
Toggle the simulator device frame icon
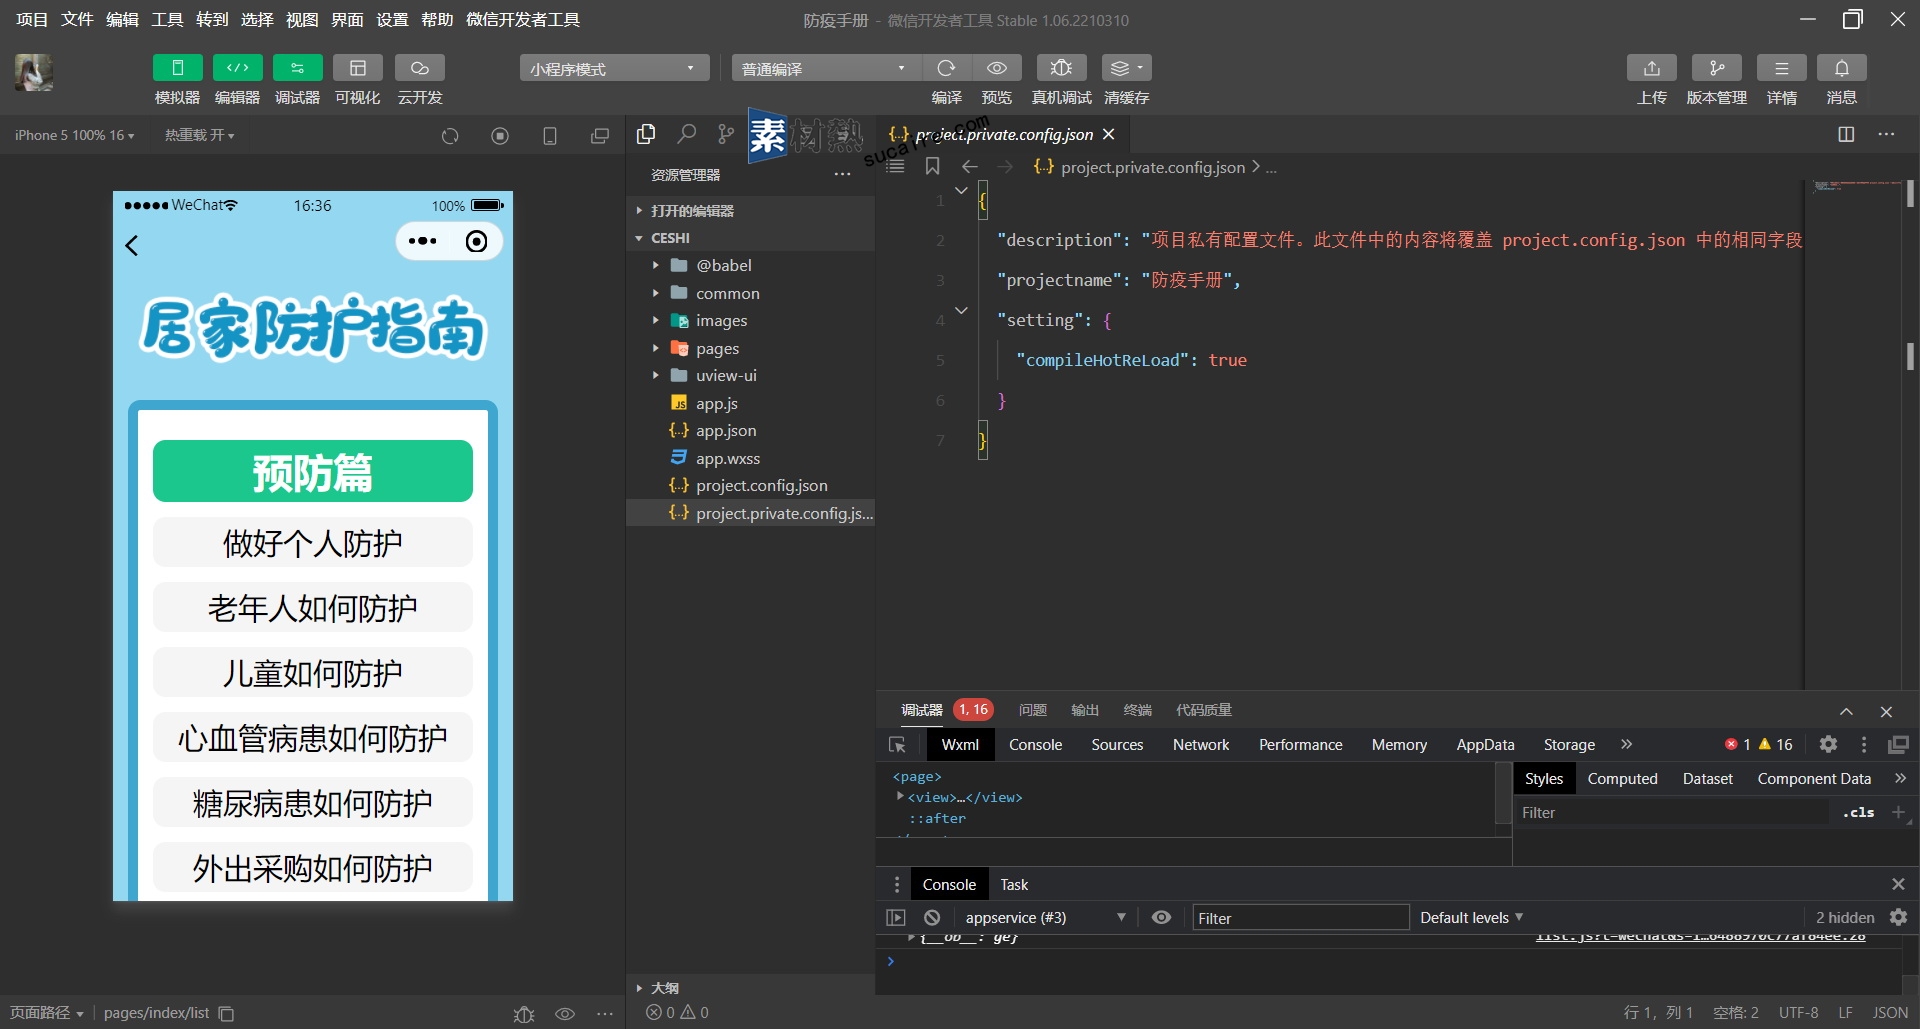[549, 136]
